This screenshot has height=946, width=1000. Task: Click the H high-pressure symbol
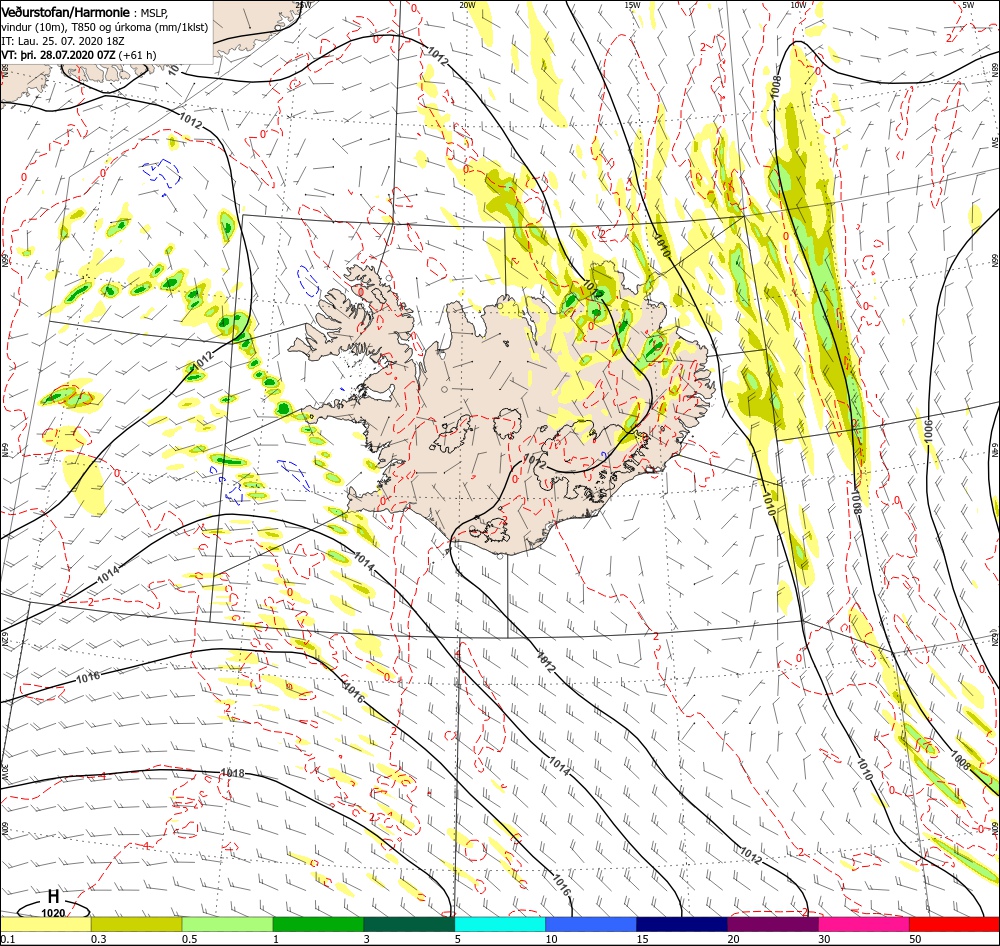pyautogui.click(x=54, y=897)
